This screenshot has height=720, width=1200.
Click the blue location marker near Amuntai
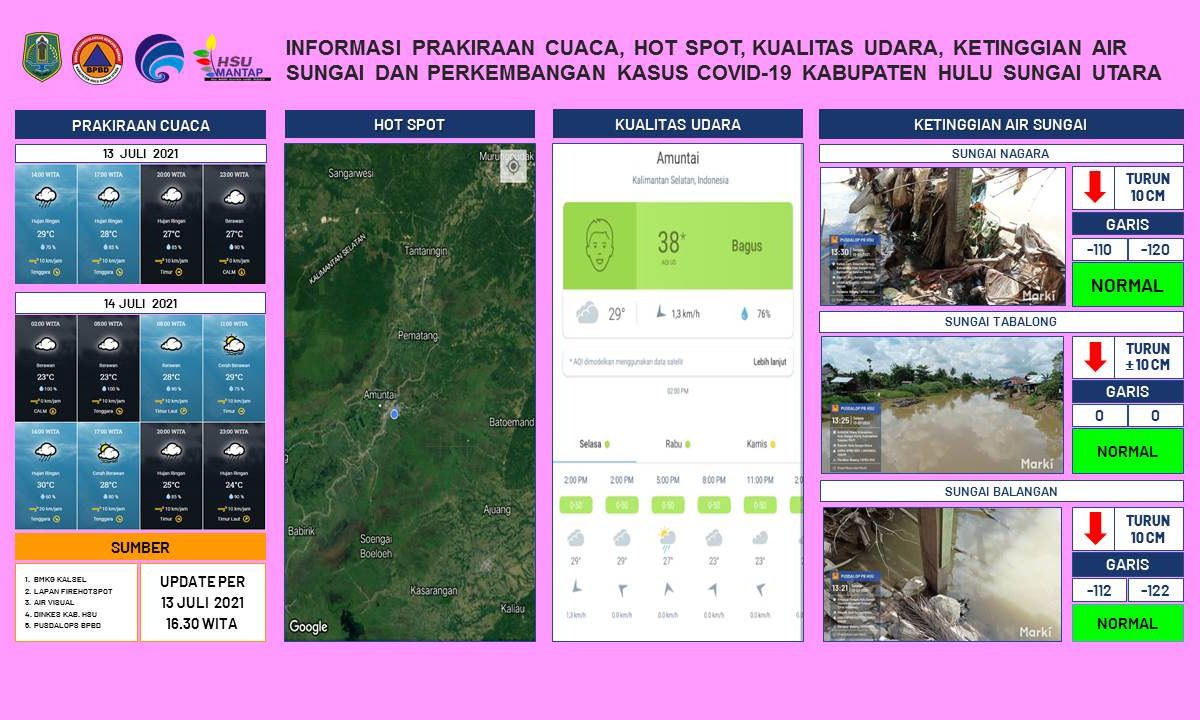pos(394,413)
